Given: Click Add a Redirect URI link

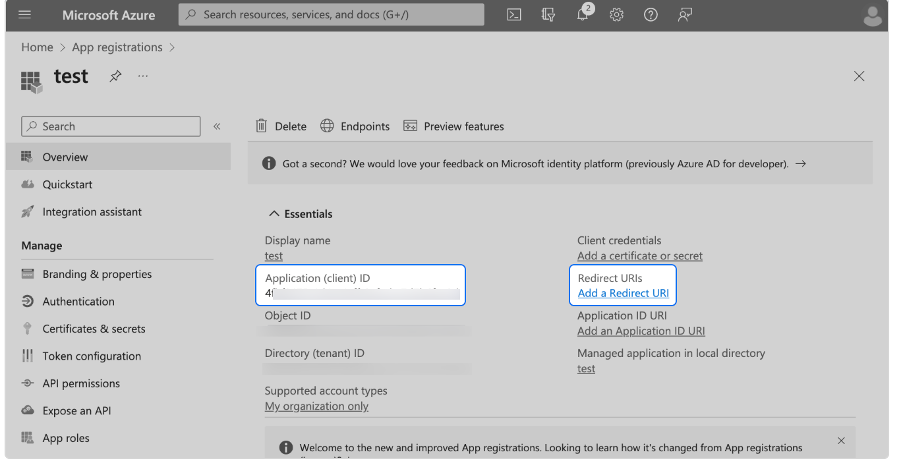Looking at the screenshot, I should 623,293.
